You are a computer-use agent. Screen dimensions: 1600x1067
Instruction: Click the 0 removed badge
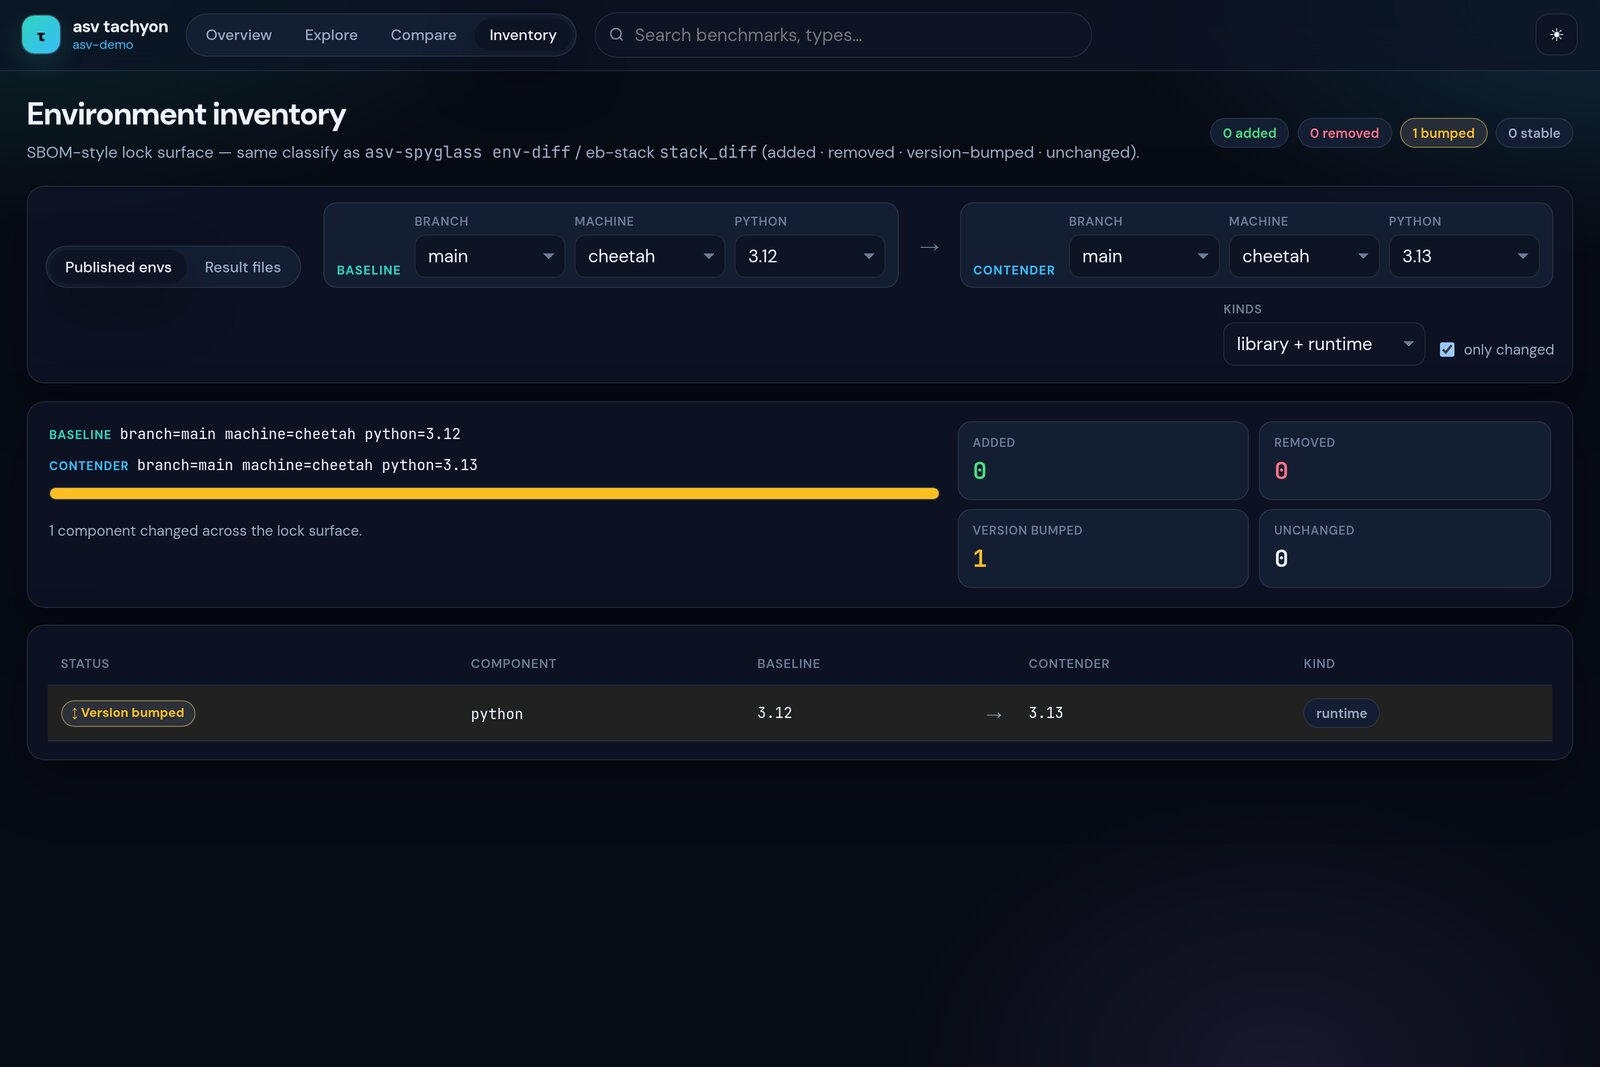[x=1344, y=133]
